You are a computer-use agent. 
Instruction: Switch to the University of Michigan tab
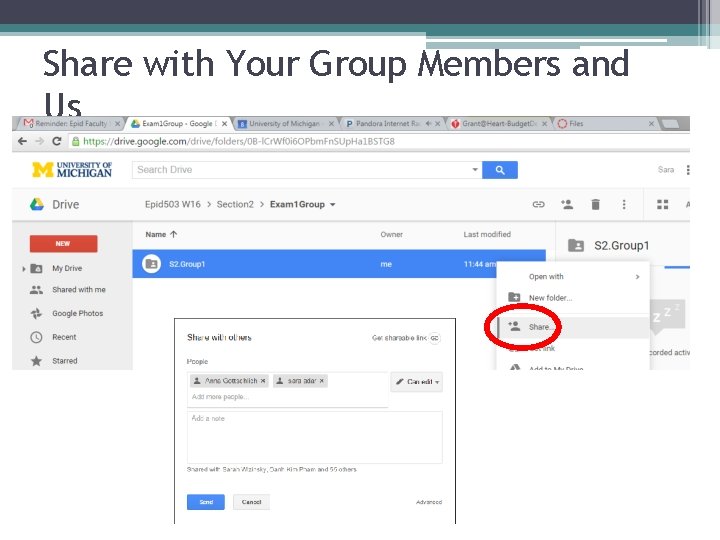click(284, 124)
